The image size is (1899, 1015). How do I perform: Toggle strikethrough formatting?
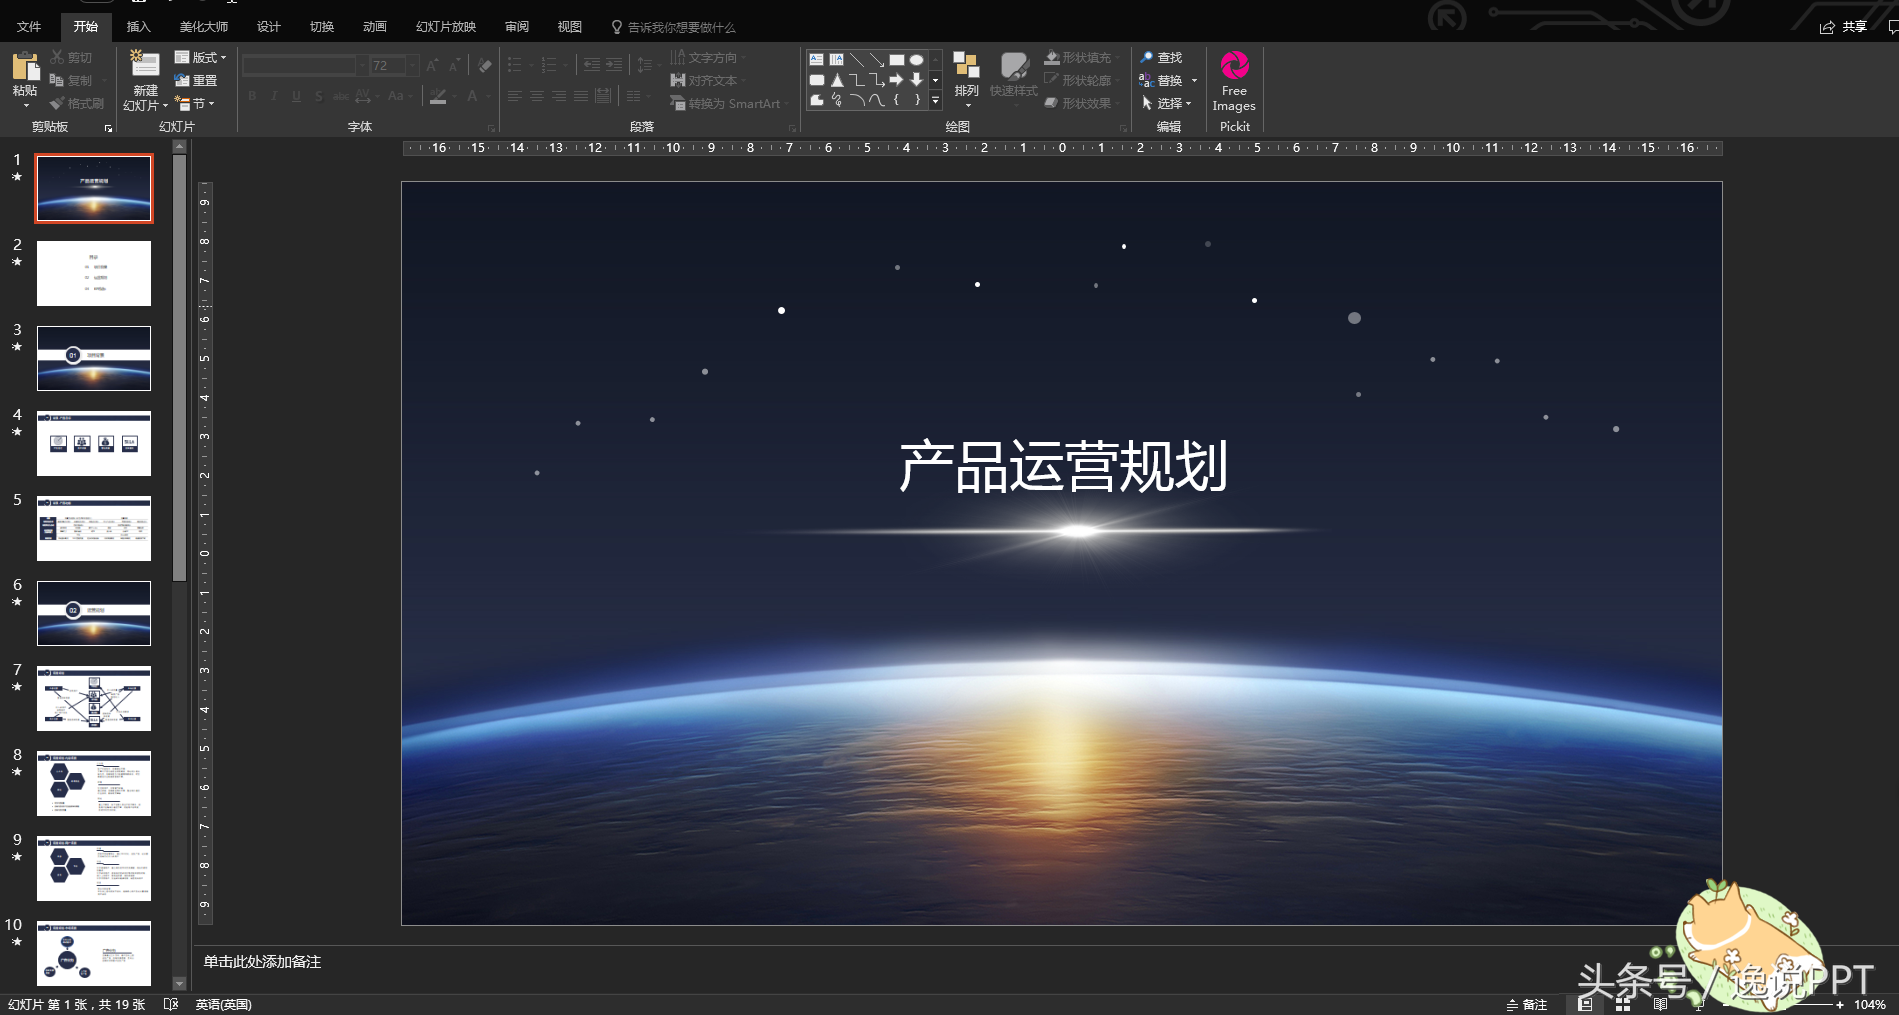(x=341, y=96)
